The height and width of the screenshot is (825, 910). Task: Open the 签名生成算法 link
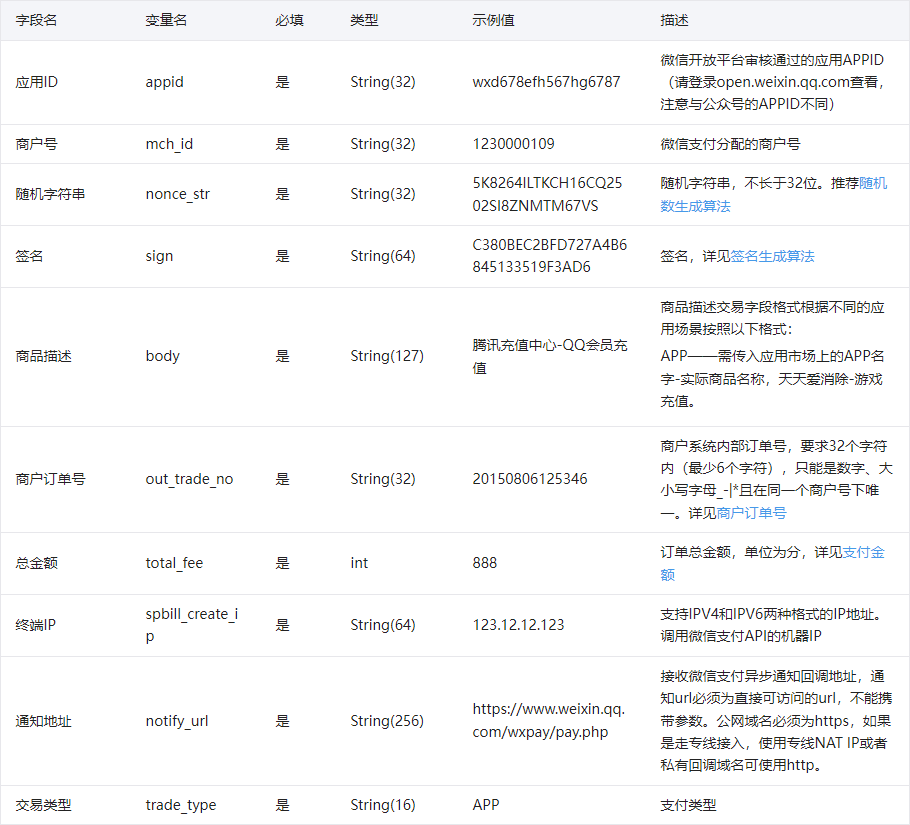pyautogui.click(x=772, y=256)
